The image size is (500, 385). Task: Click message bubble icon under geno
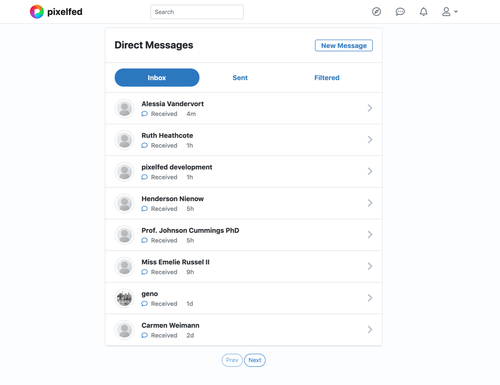click(x=144, y=304)
